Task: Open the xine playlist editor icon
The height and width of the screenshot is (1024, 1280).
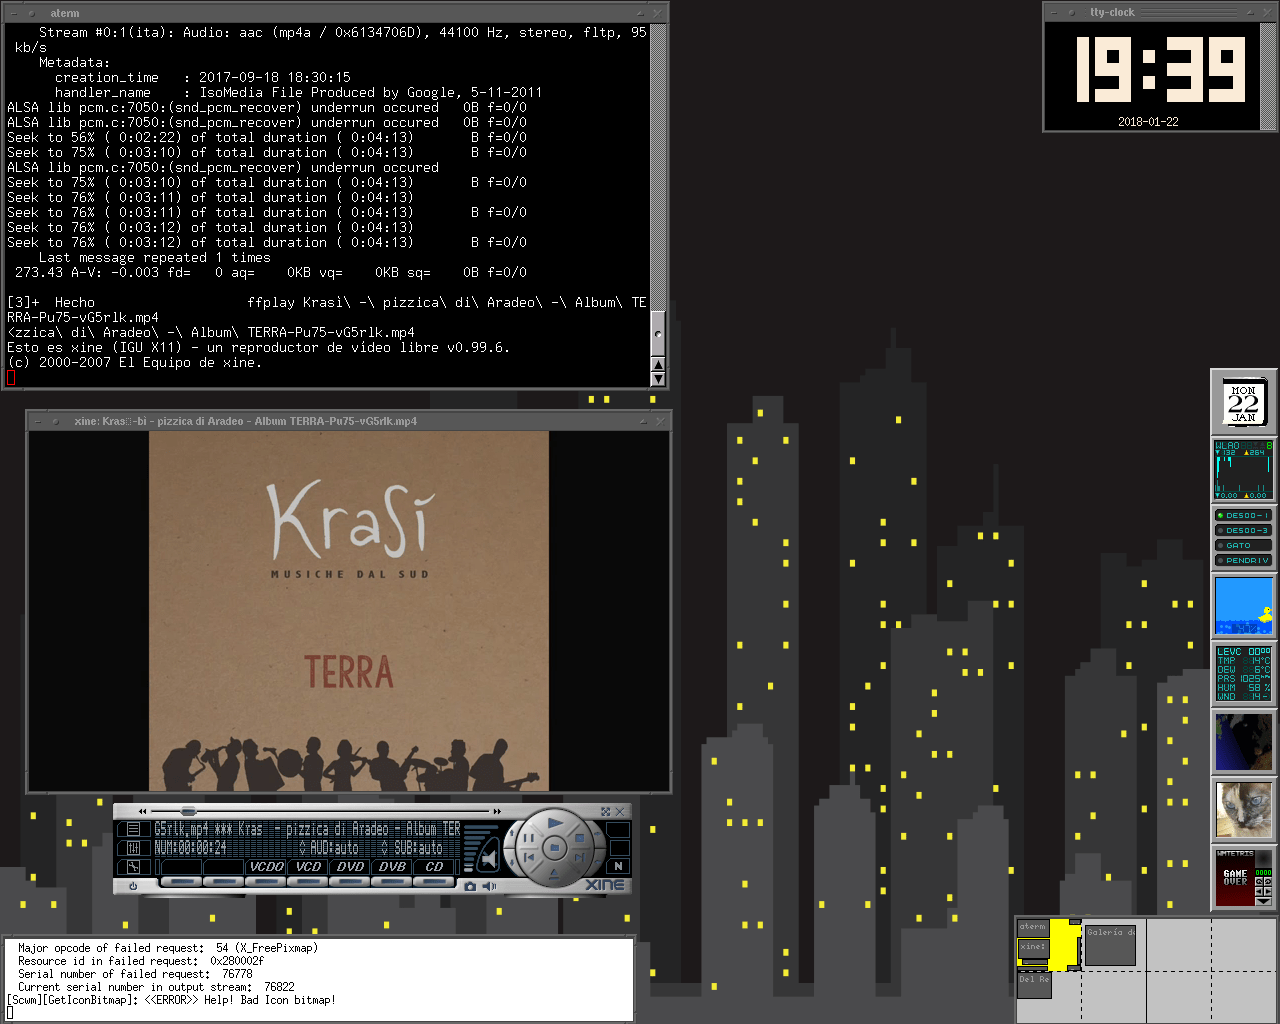Action: click(133, 829)
